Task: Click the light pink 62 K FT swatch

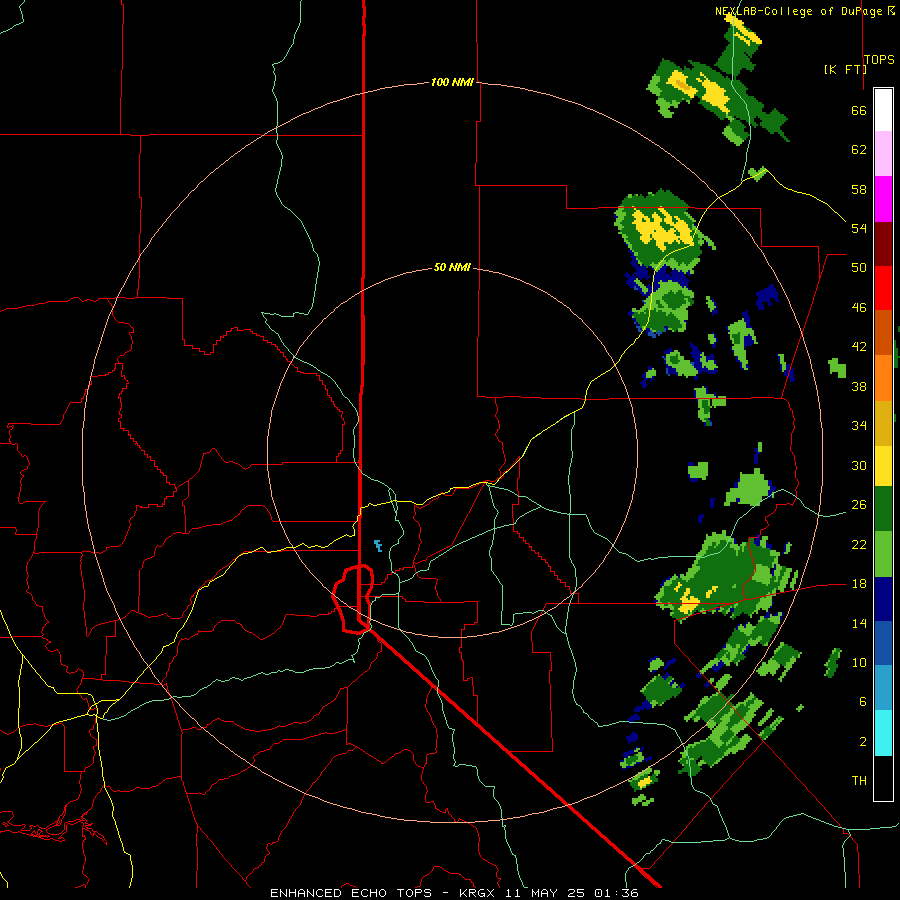Action: pos(883,154)
